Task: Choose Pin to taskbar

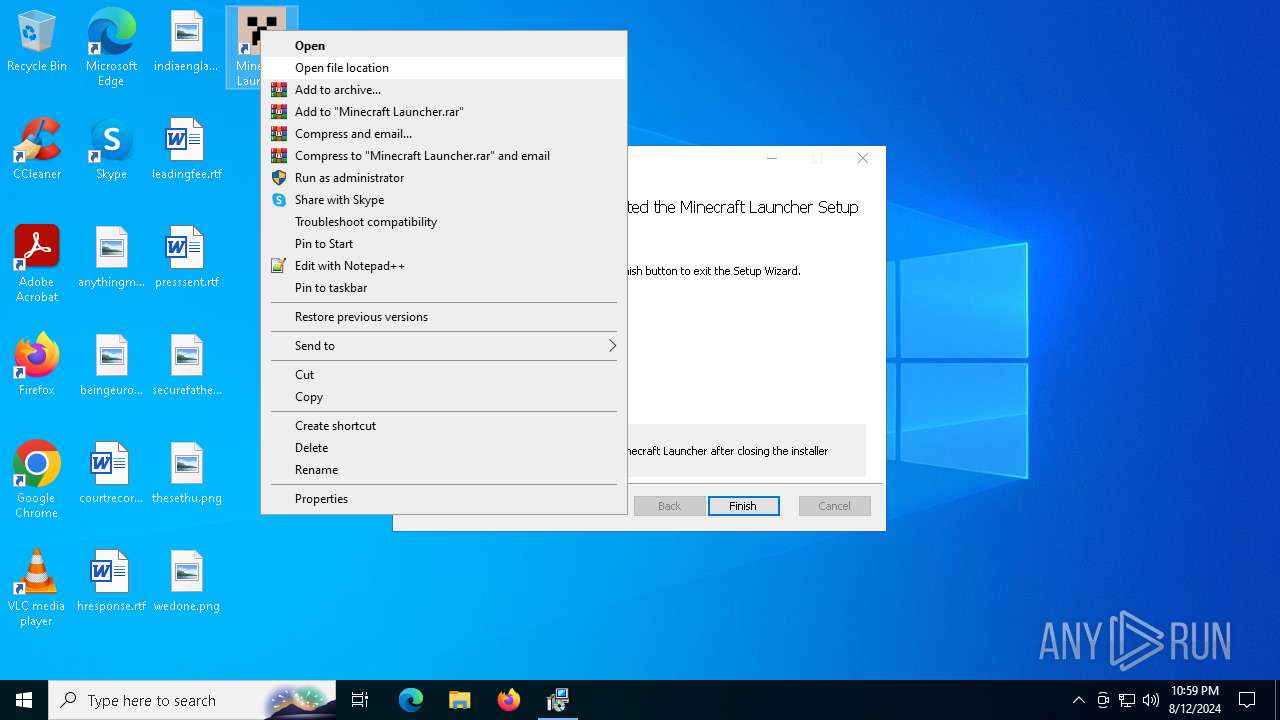Action: tap(444, 288)
